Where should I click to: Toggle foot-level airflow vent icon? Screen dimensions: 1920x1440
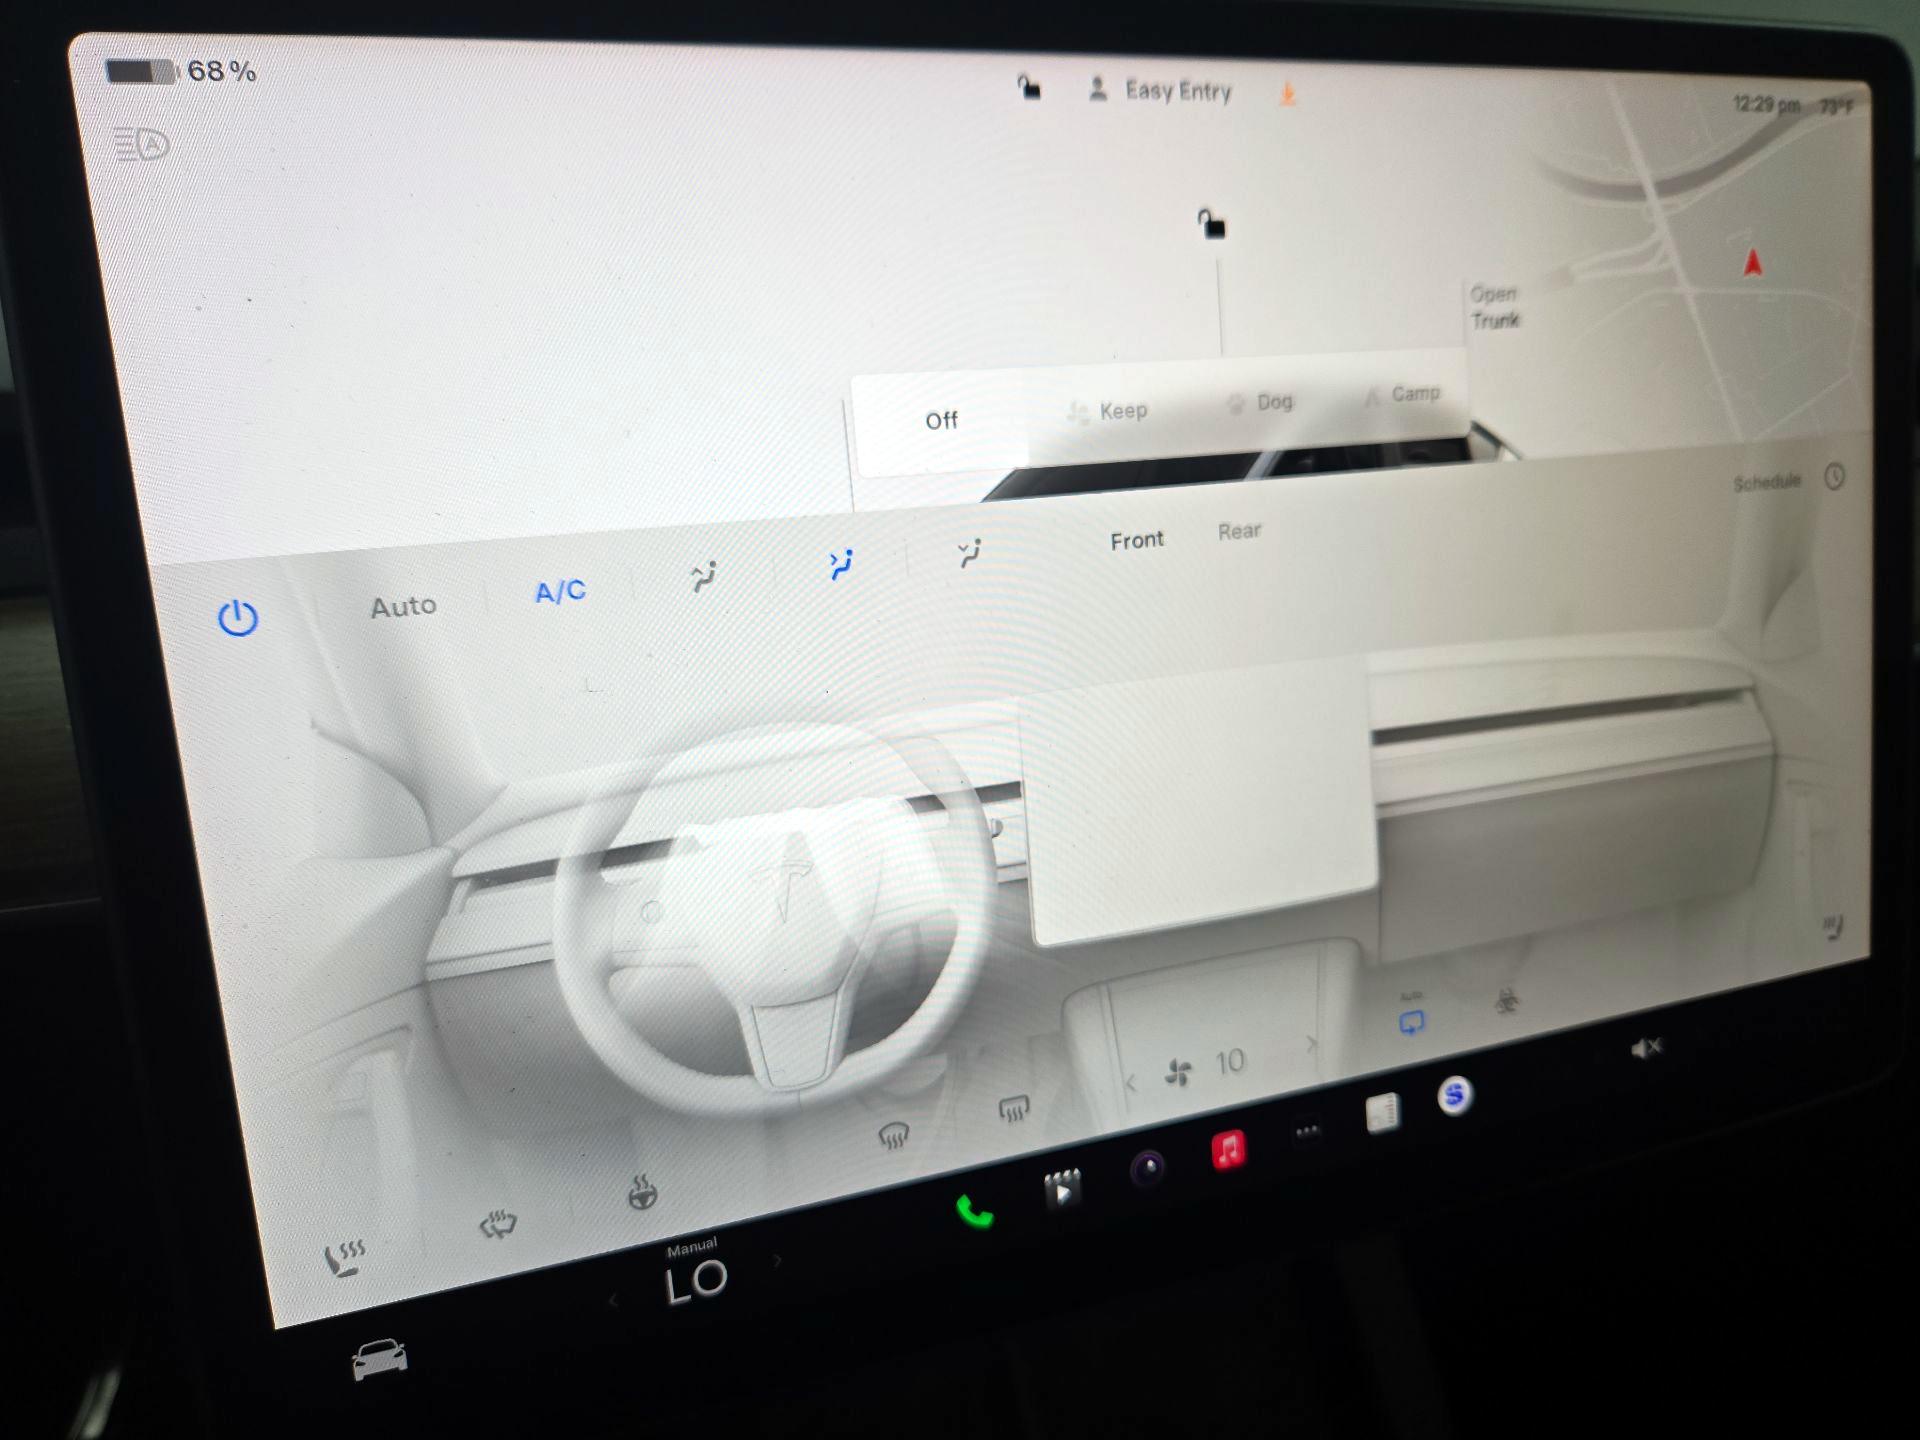coord(969,552)
